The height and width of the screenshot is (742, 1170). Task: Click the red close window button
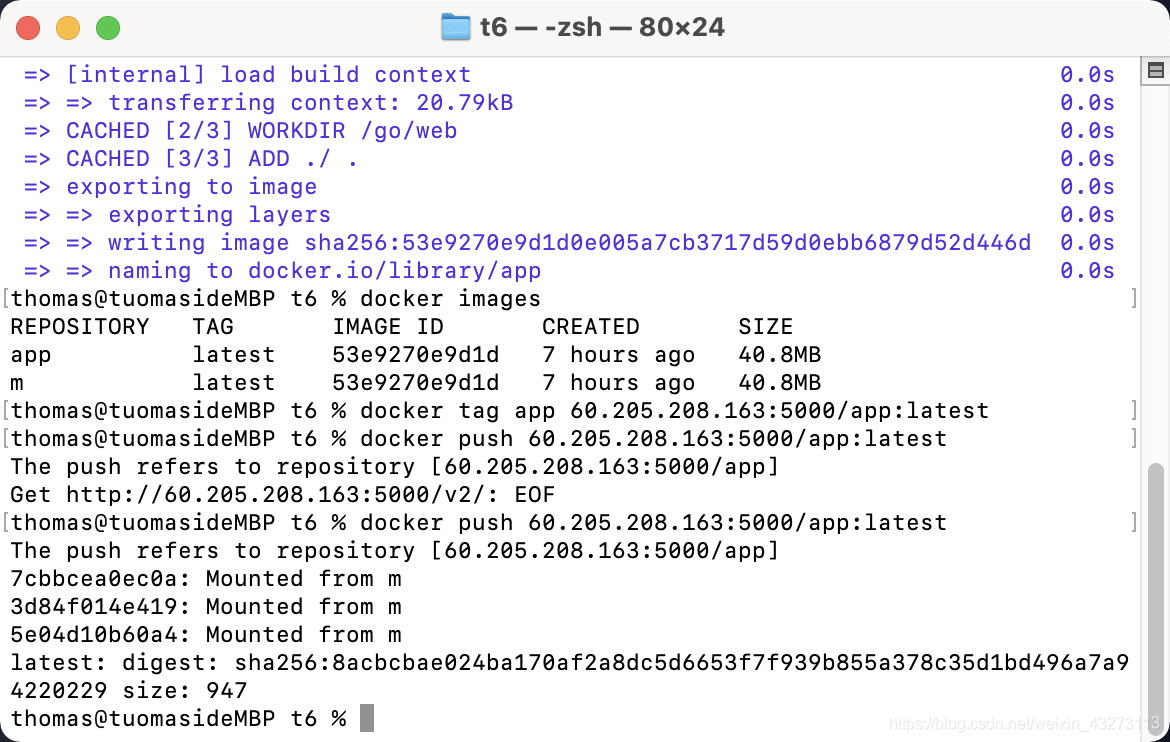(x=28, y=28)
